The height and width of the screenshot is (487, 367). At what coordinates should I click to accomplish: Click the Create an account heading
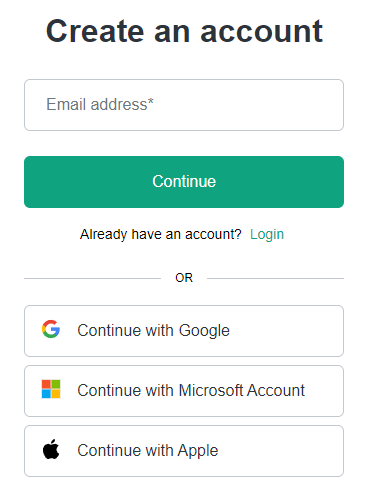[184, 31]
